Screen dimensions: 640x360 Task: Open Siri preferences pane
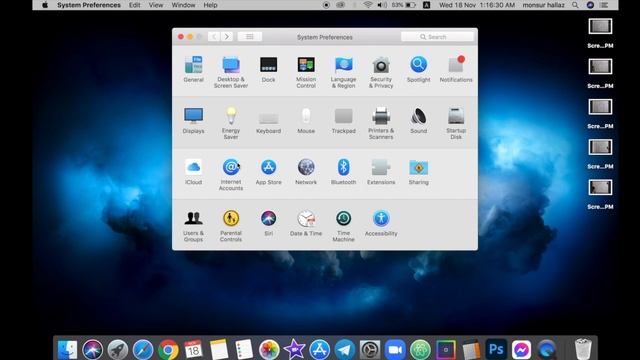click(269, 223)
